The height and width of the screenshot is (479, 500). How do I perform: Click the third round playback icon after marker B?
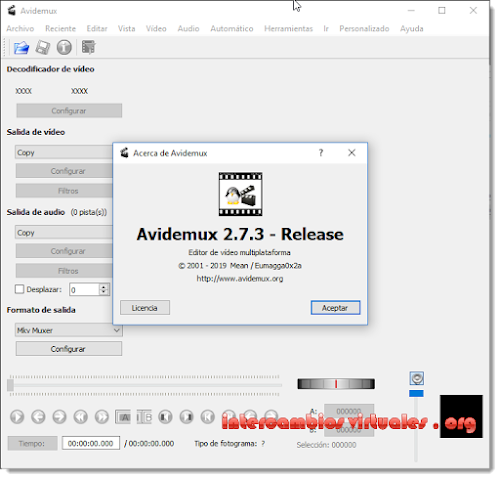pyautogui.click(x=208, y=417)
